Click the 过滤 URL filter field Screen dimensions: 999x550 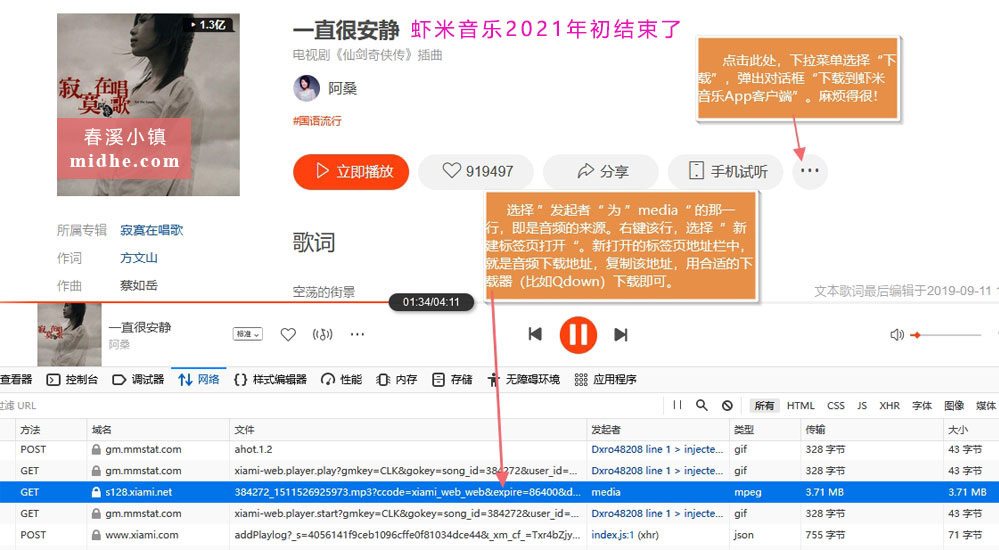331,405
